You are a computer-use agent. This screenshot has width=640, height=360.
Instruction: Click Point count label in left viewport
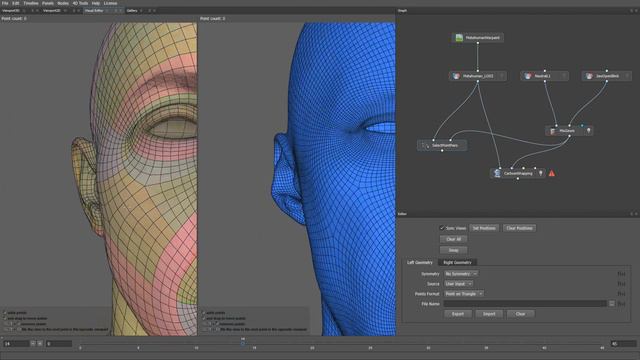click(x=14, y=19)
